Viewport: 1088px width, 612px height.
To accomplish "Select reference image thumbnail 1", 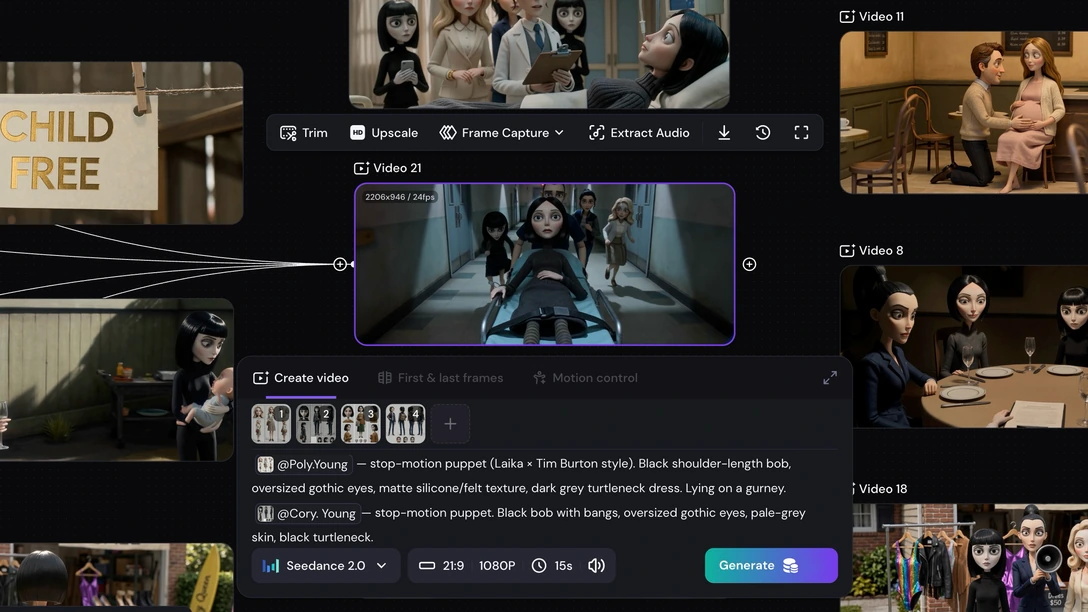I will tap(271, 424).
